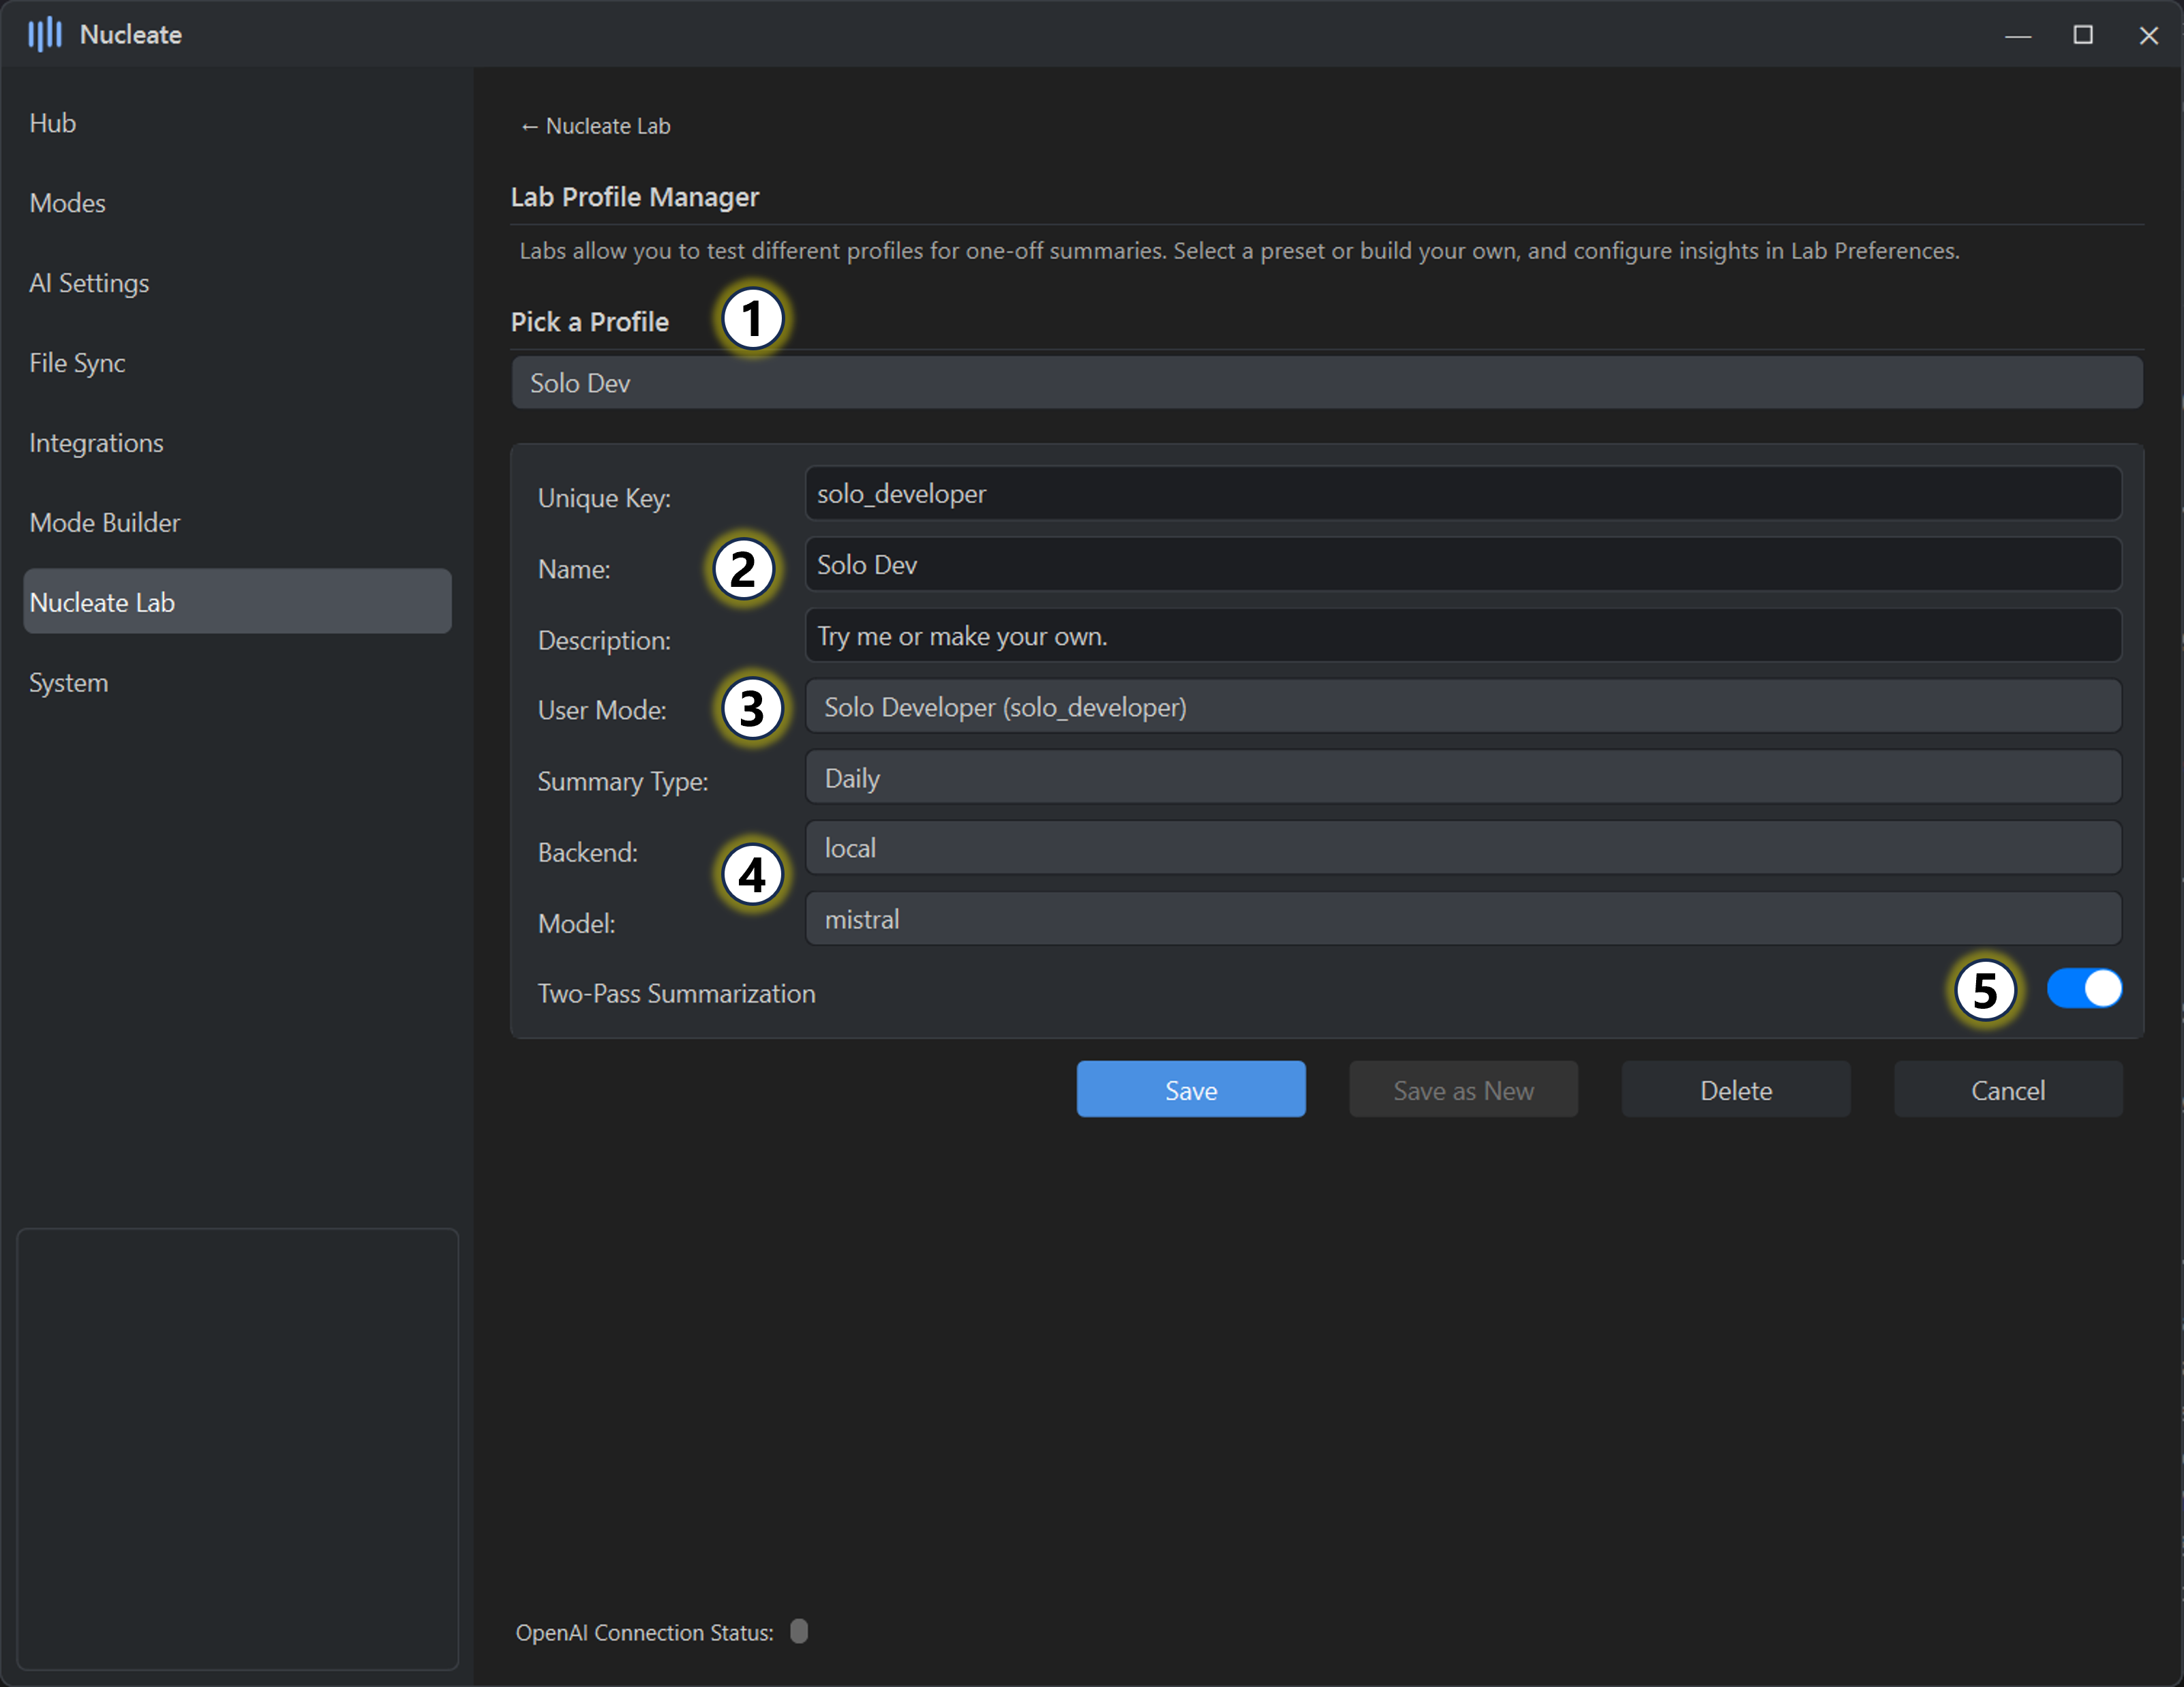Open the Backend dropdown showing local
The image size is (2184, 1687).
1462,848
